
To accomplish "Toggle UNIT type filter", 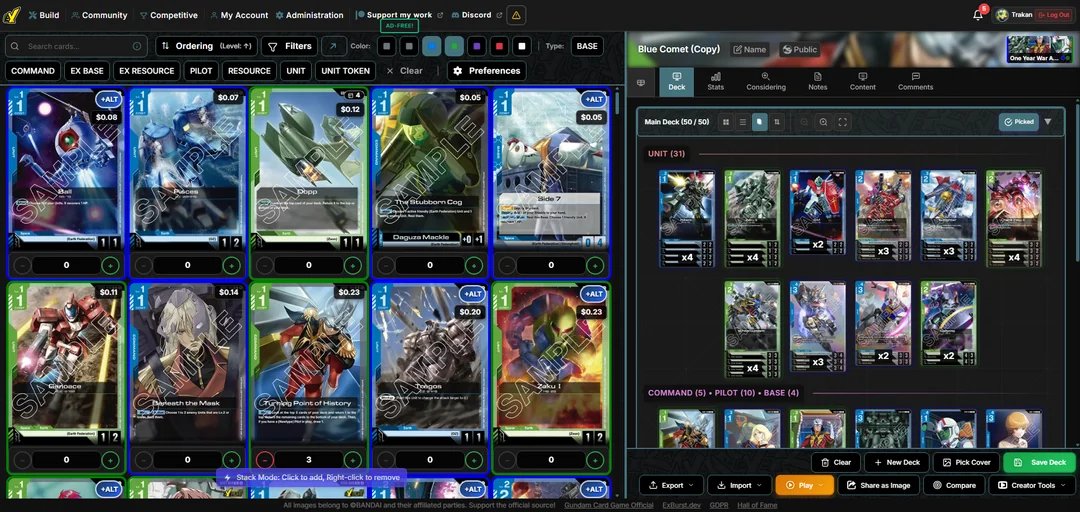I will click(x=296, y=71).
